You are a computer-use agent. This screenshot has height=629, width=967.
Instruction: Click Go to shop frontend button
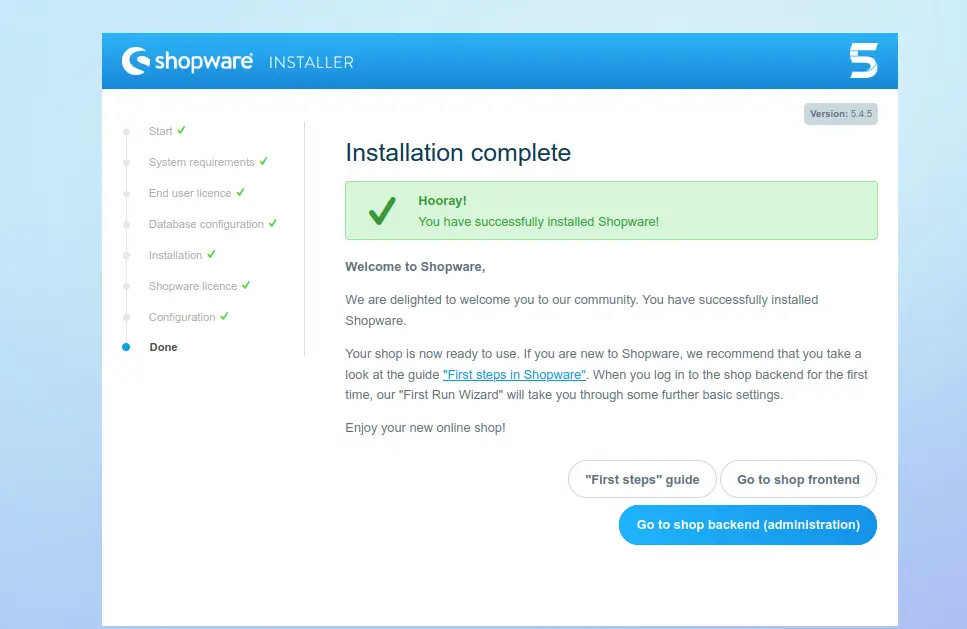798,479
